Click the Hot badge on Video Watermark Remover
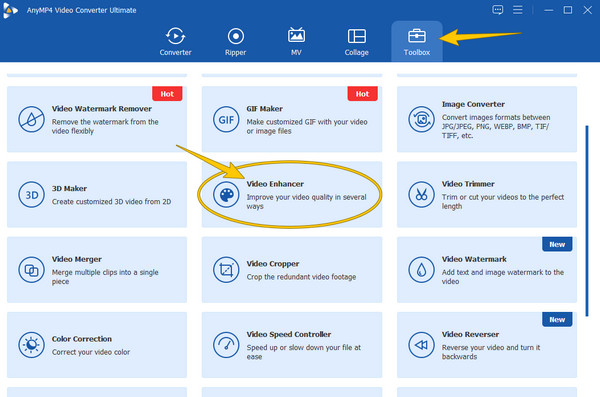This screenshot has height=397, width=600. (x=167, y=94)
